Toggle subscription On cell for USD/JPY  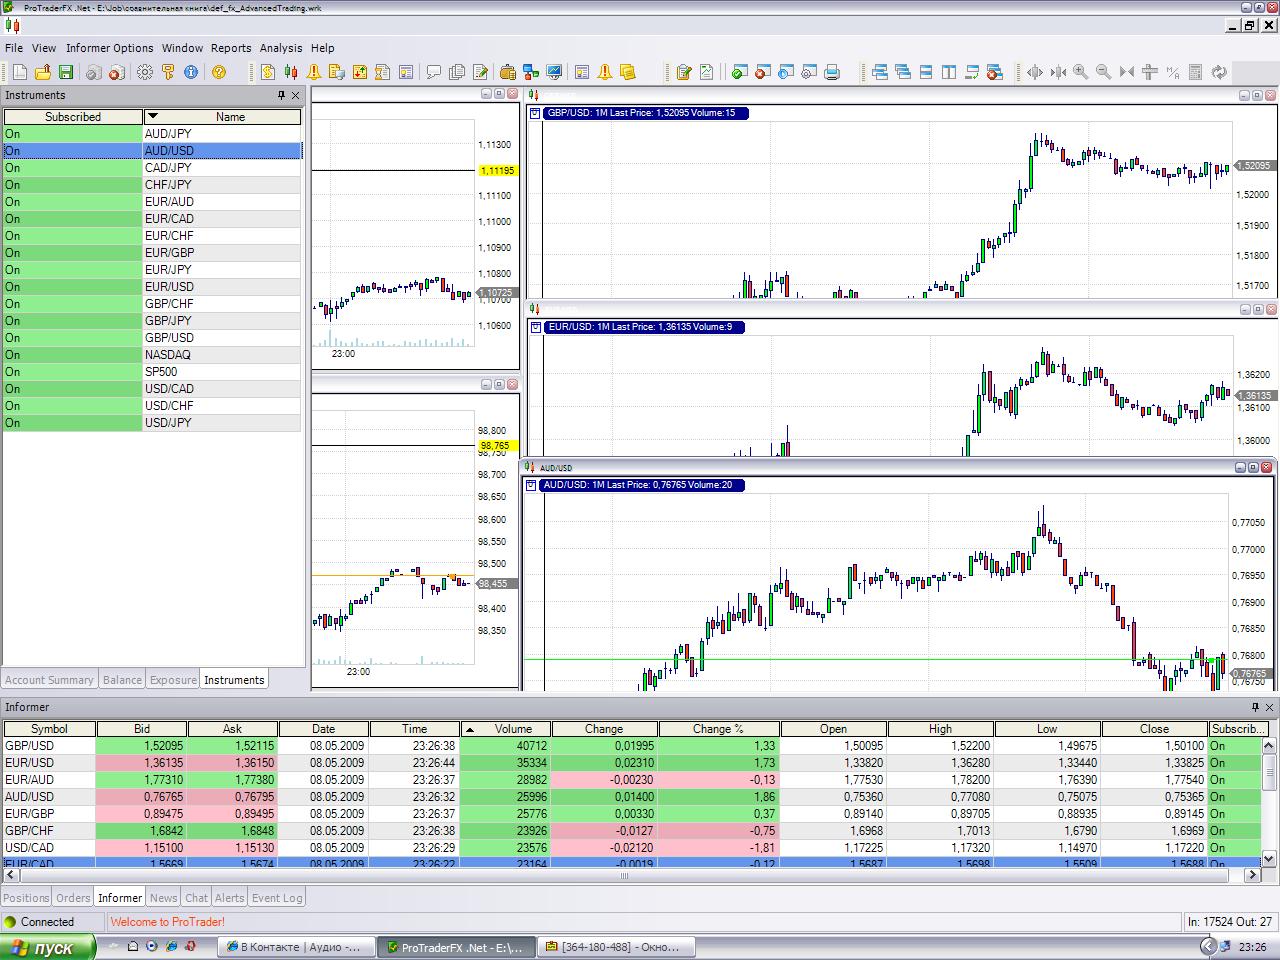tap(73, 423)
